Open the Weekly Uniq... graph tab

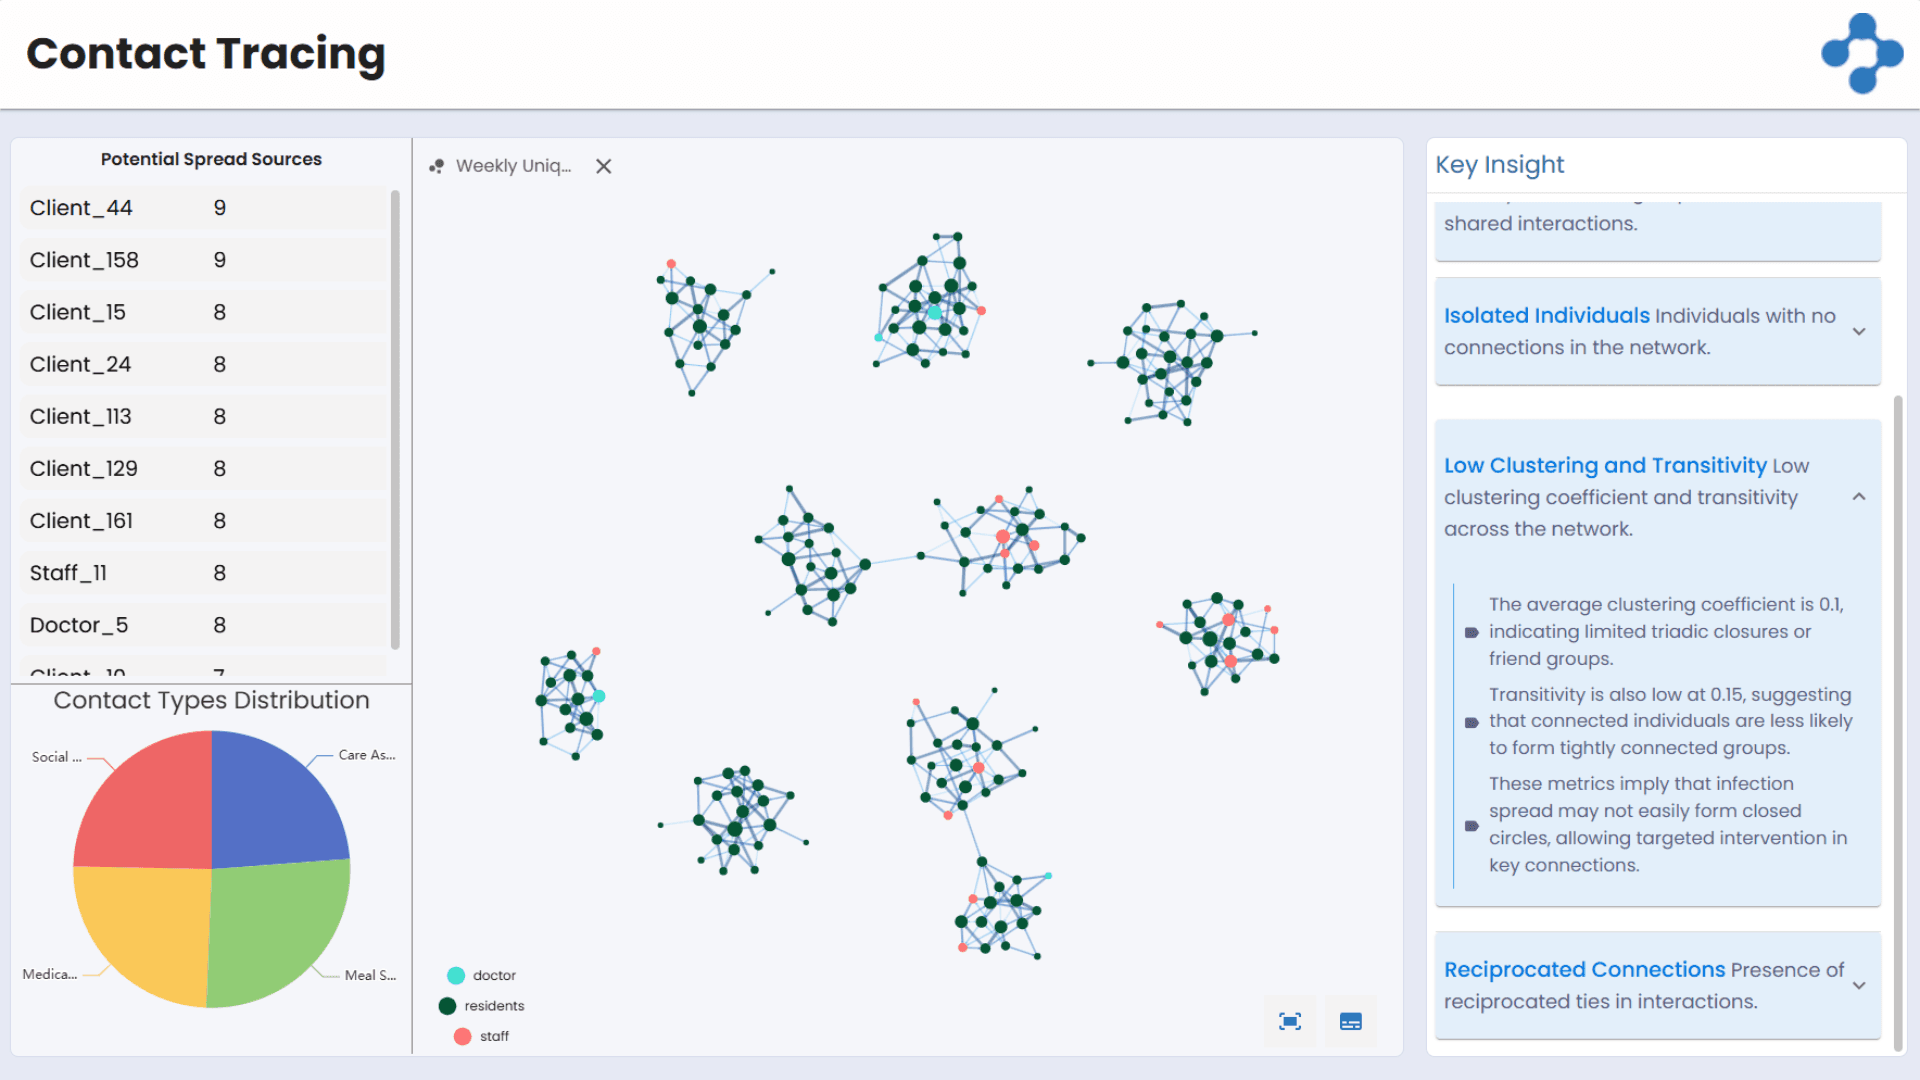click(x=513, y=166)
